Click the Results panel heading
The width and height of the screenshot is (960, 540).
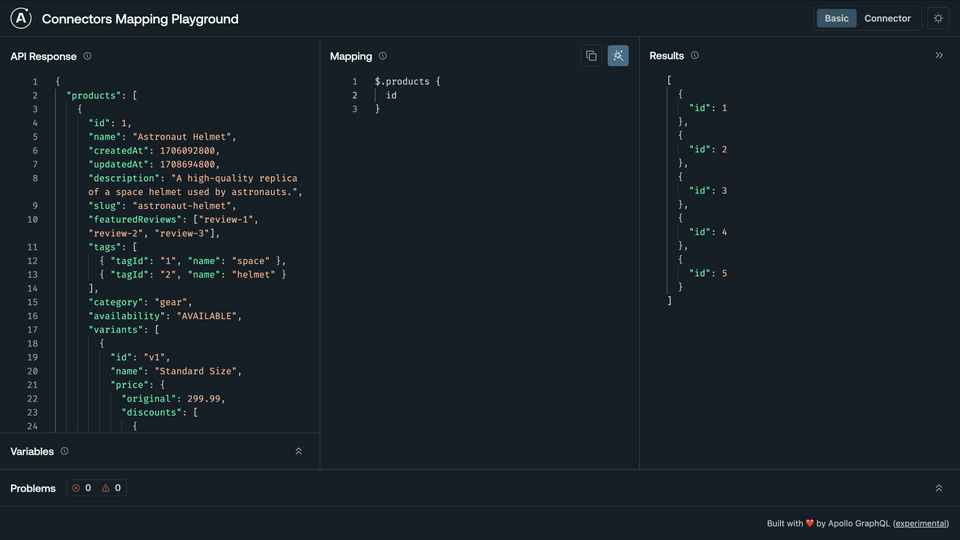666,56
